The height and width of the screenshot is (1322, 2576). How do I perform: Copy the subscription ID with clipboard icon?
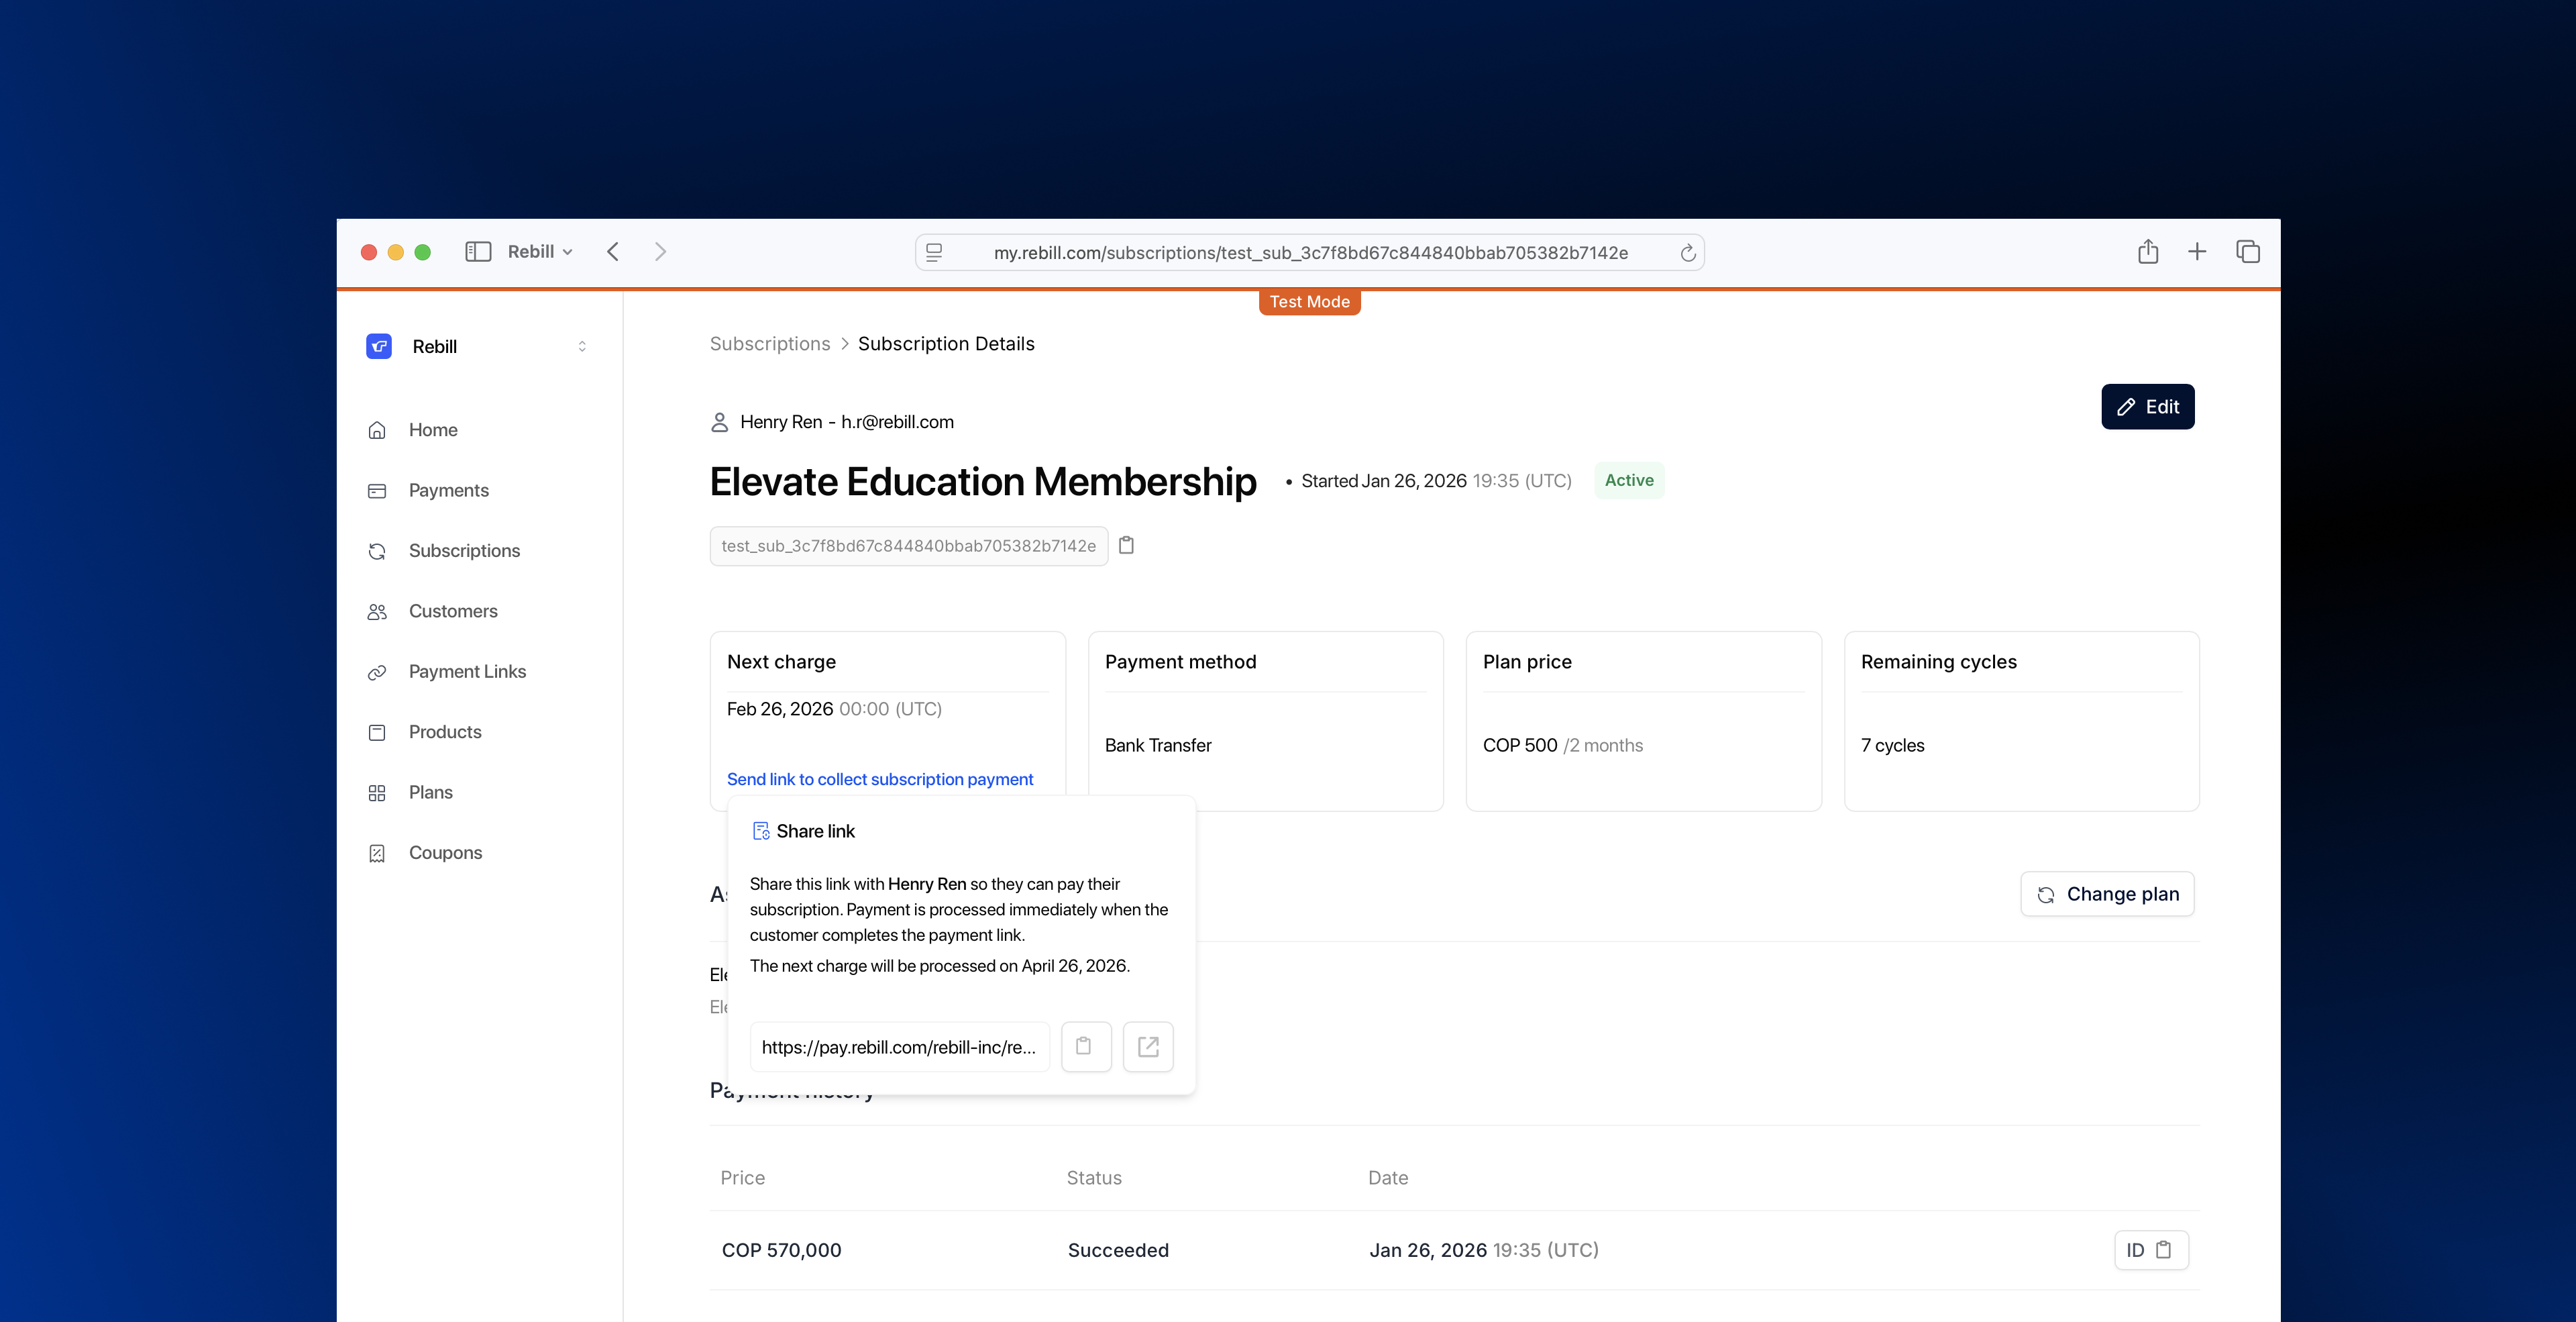[x=1126, y=545]
